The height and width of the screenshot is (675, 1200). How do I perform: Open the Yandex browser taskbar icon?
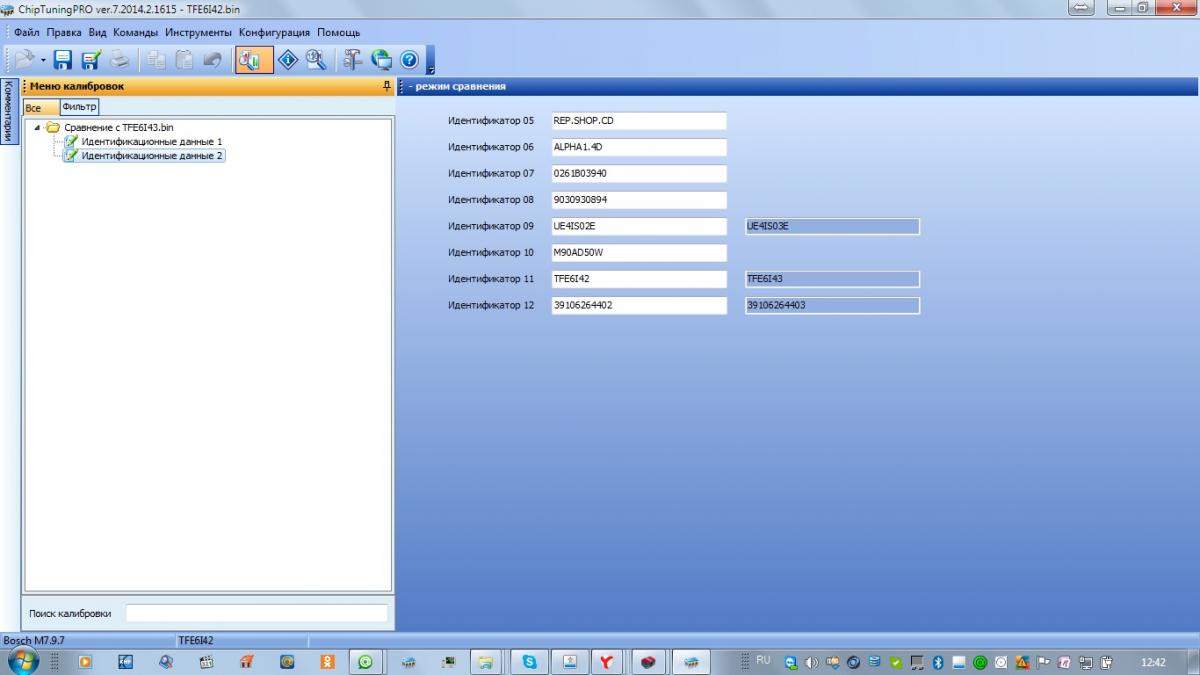coord(606,662)
